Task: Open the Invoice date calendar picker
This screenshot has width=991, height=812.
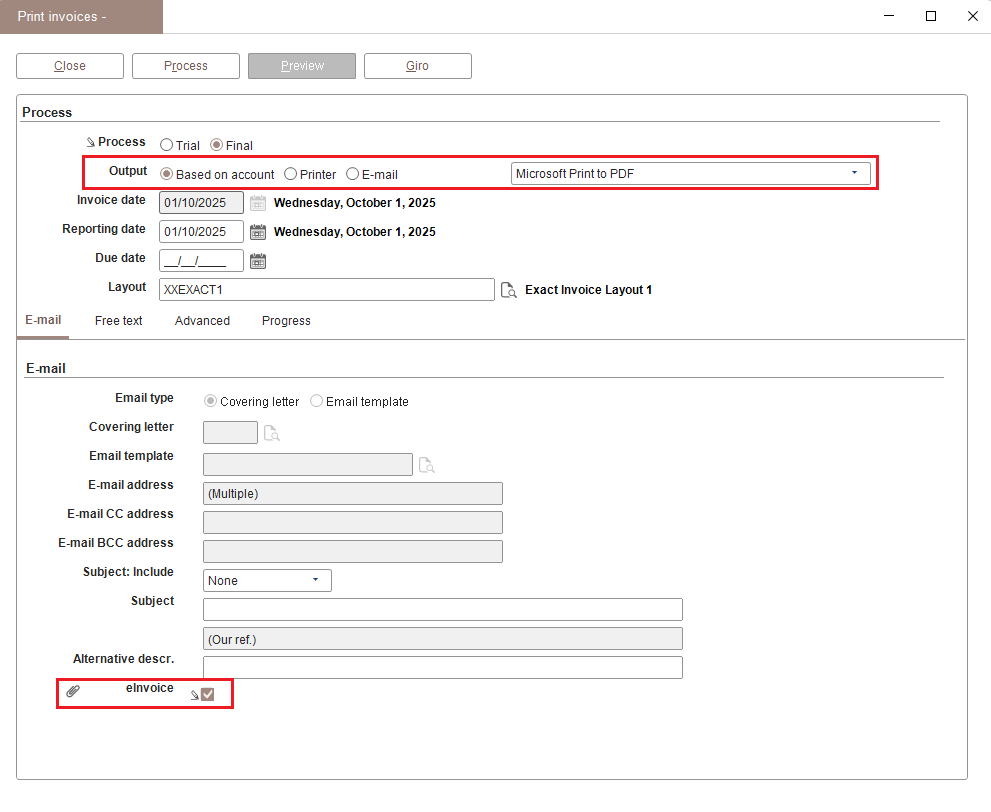Action: [258, 203]
